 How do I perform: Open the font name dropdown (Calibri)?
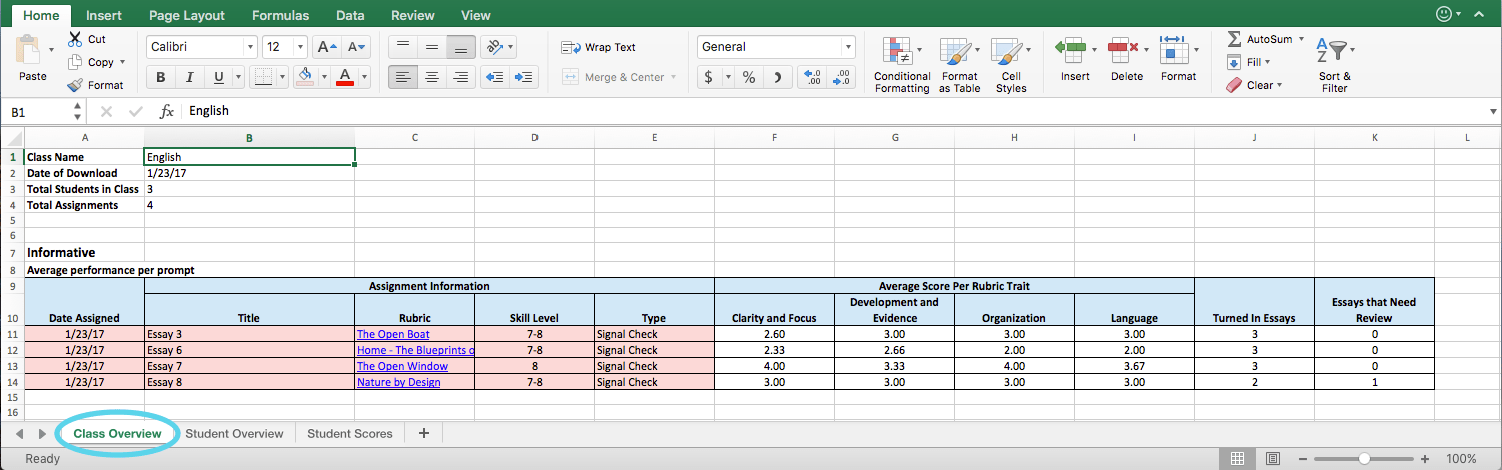(x=250, y=47)
